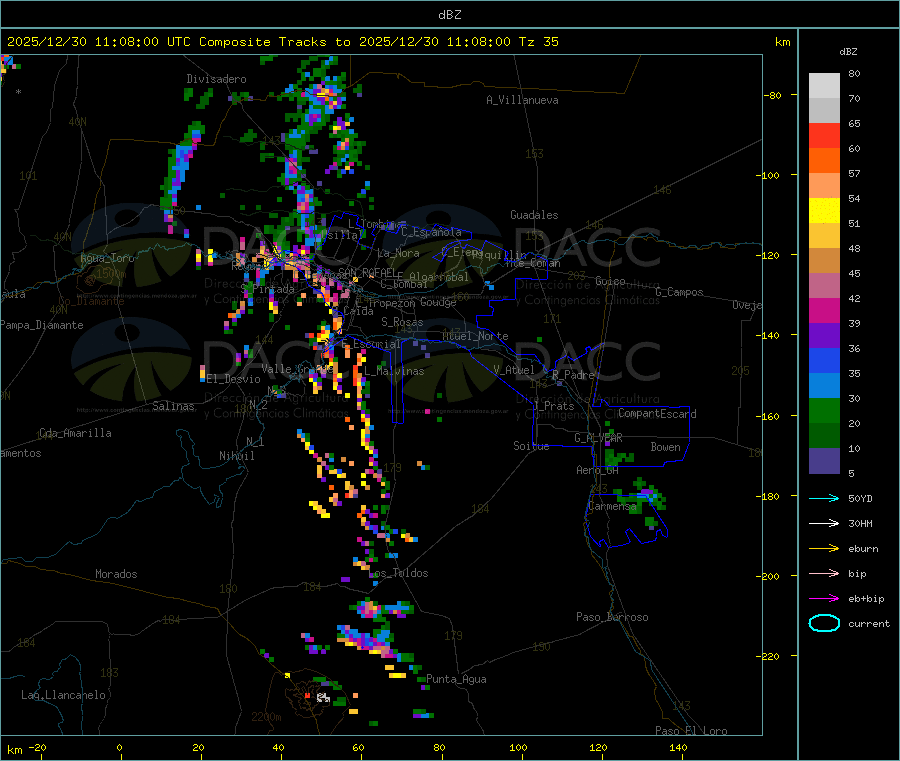Click the C_Española label
Image resolution: width=900 pixels, height=761 pixels.
(431, 232)
